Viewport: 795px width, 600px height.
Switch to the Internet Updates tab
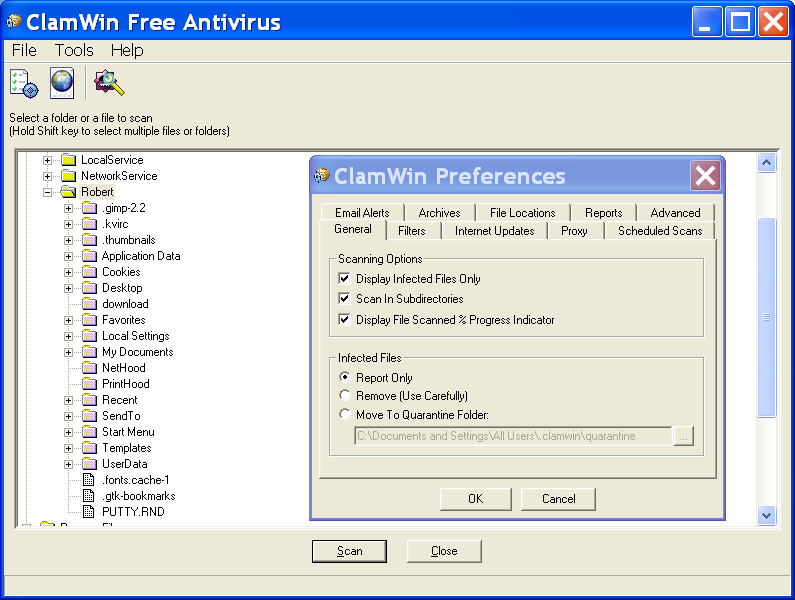pos(494,231)
